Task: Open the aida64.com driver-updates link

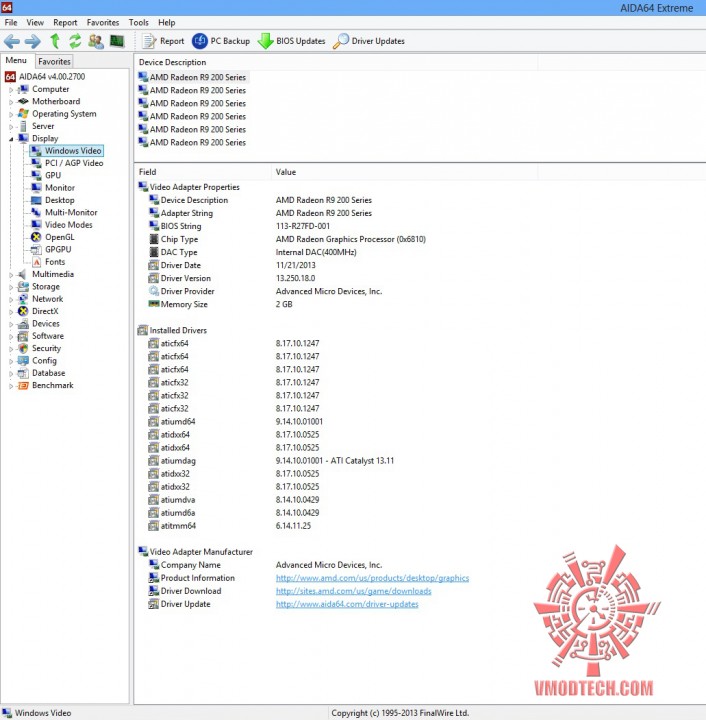Action: point(347,604)
